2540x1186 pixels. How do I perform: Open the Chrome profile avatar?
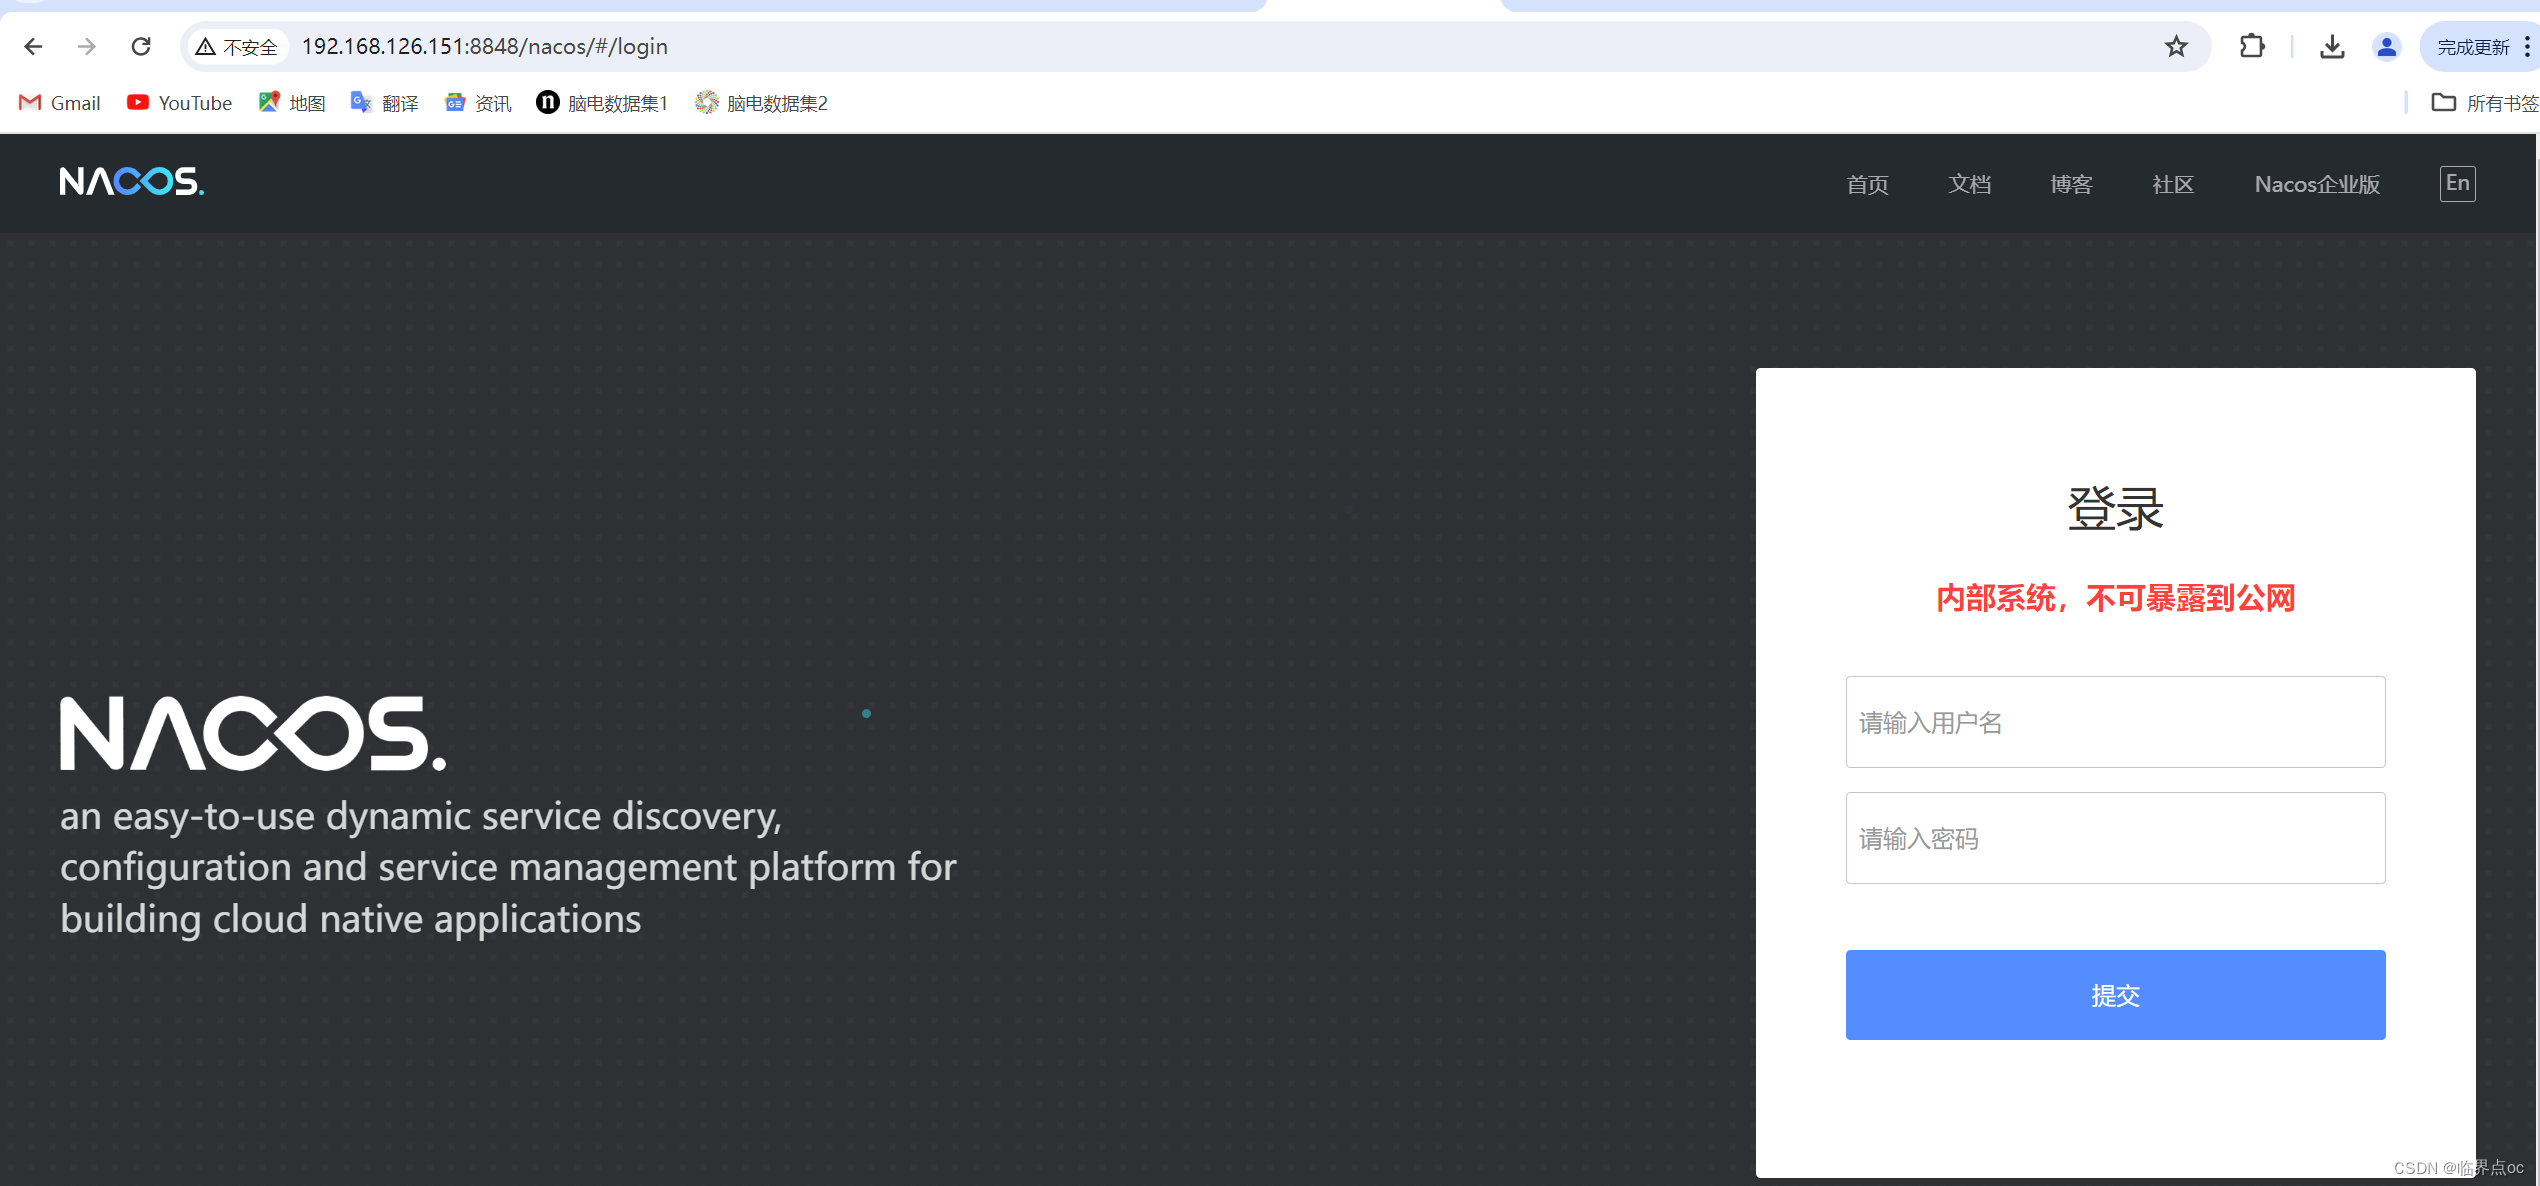point(2386,46)
